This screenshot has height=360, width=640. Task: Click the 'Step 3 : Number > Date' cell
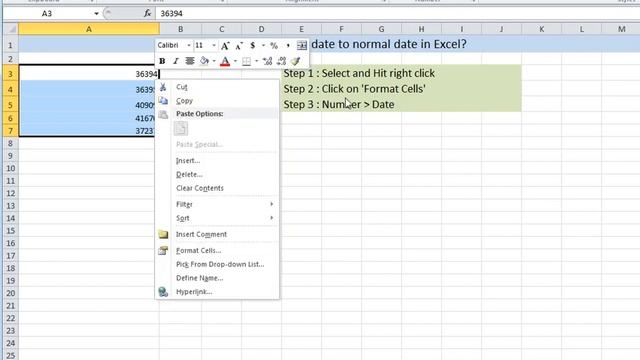coord(339,104)
